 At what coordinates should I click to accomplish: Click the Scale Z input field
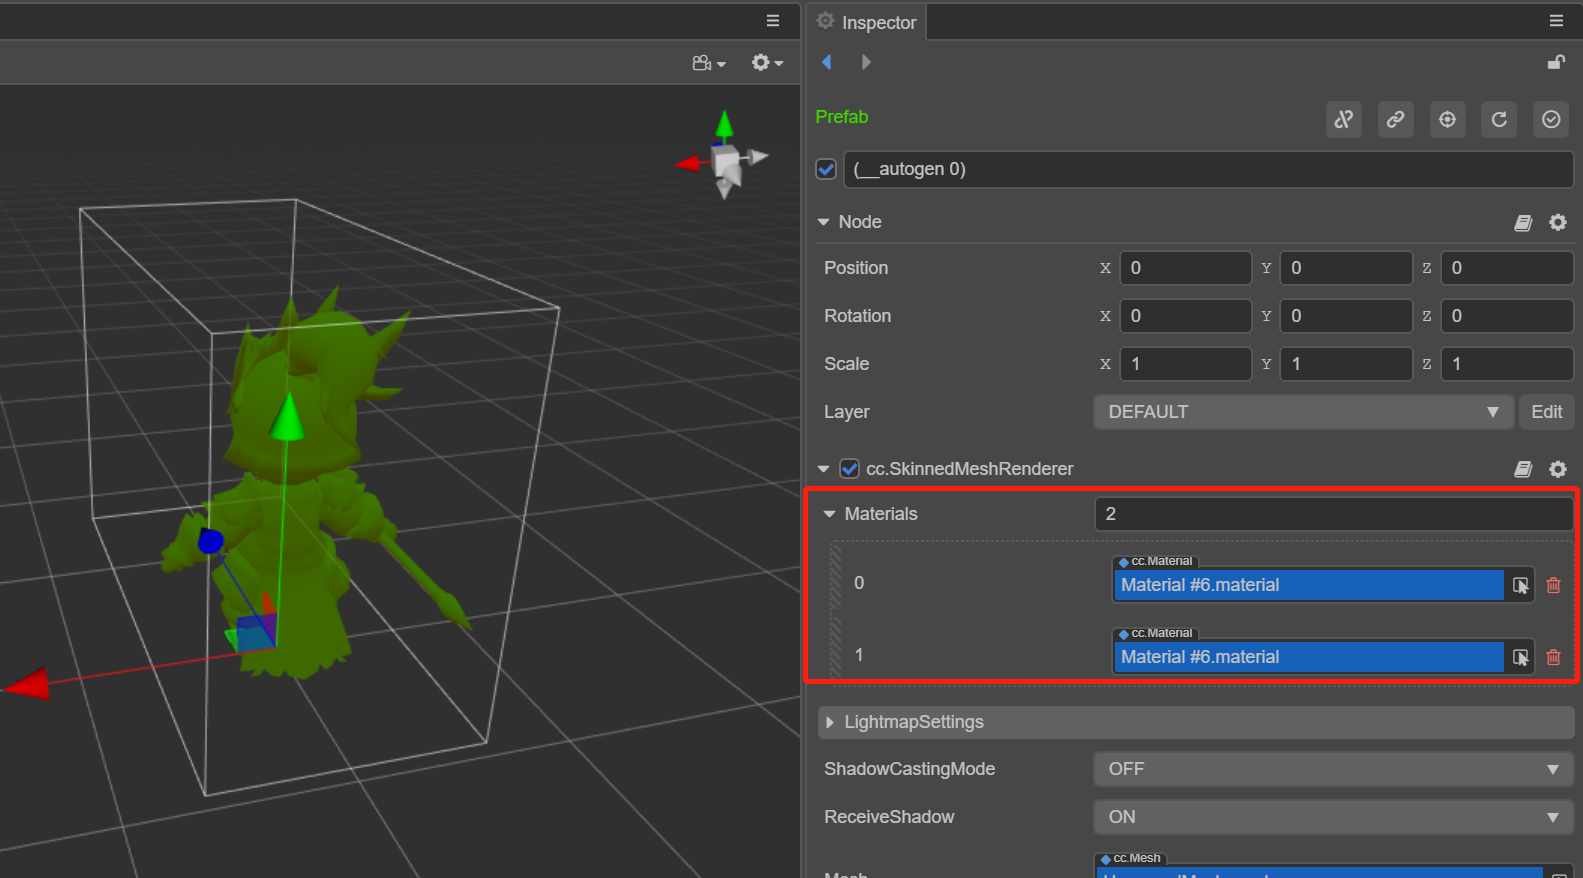[1507, 364]
